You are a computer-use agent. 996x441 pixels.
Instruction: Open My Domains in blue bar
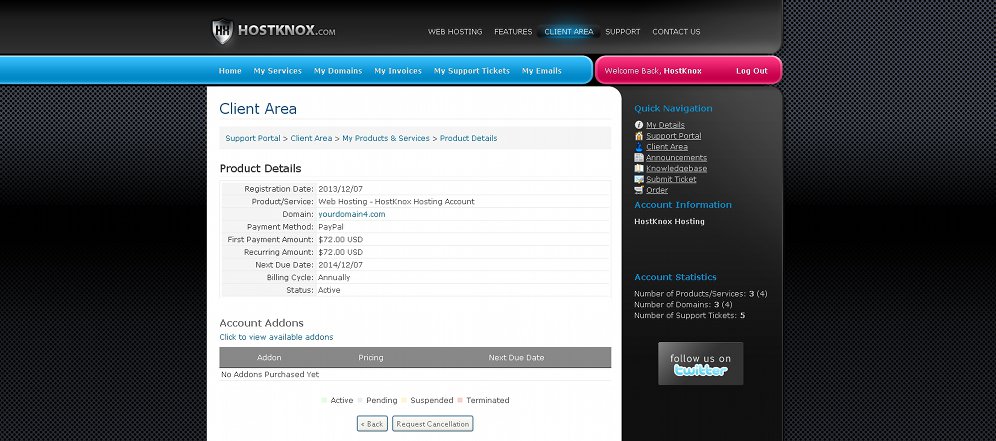click(x=338, y=71)
